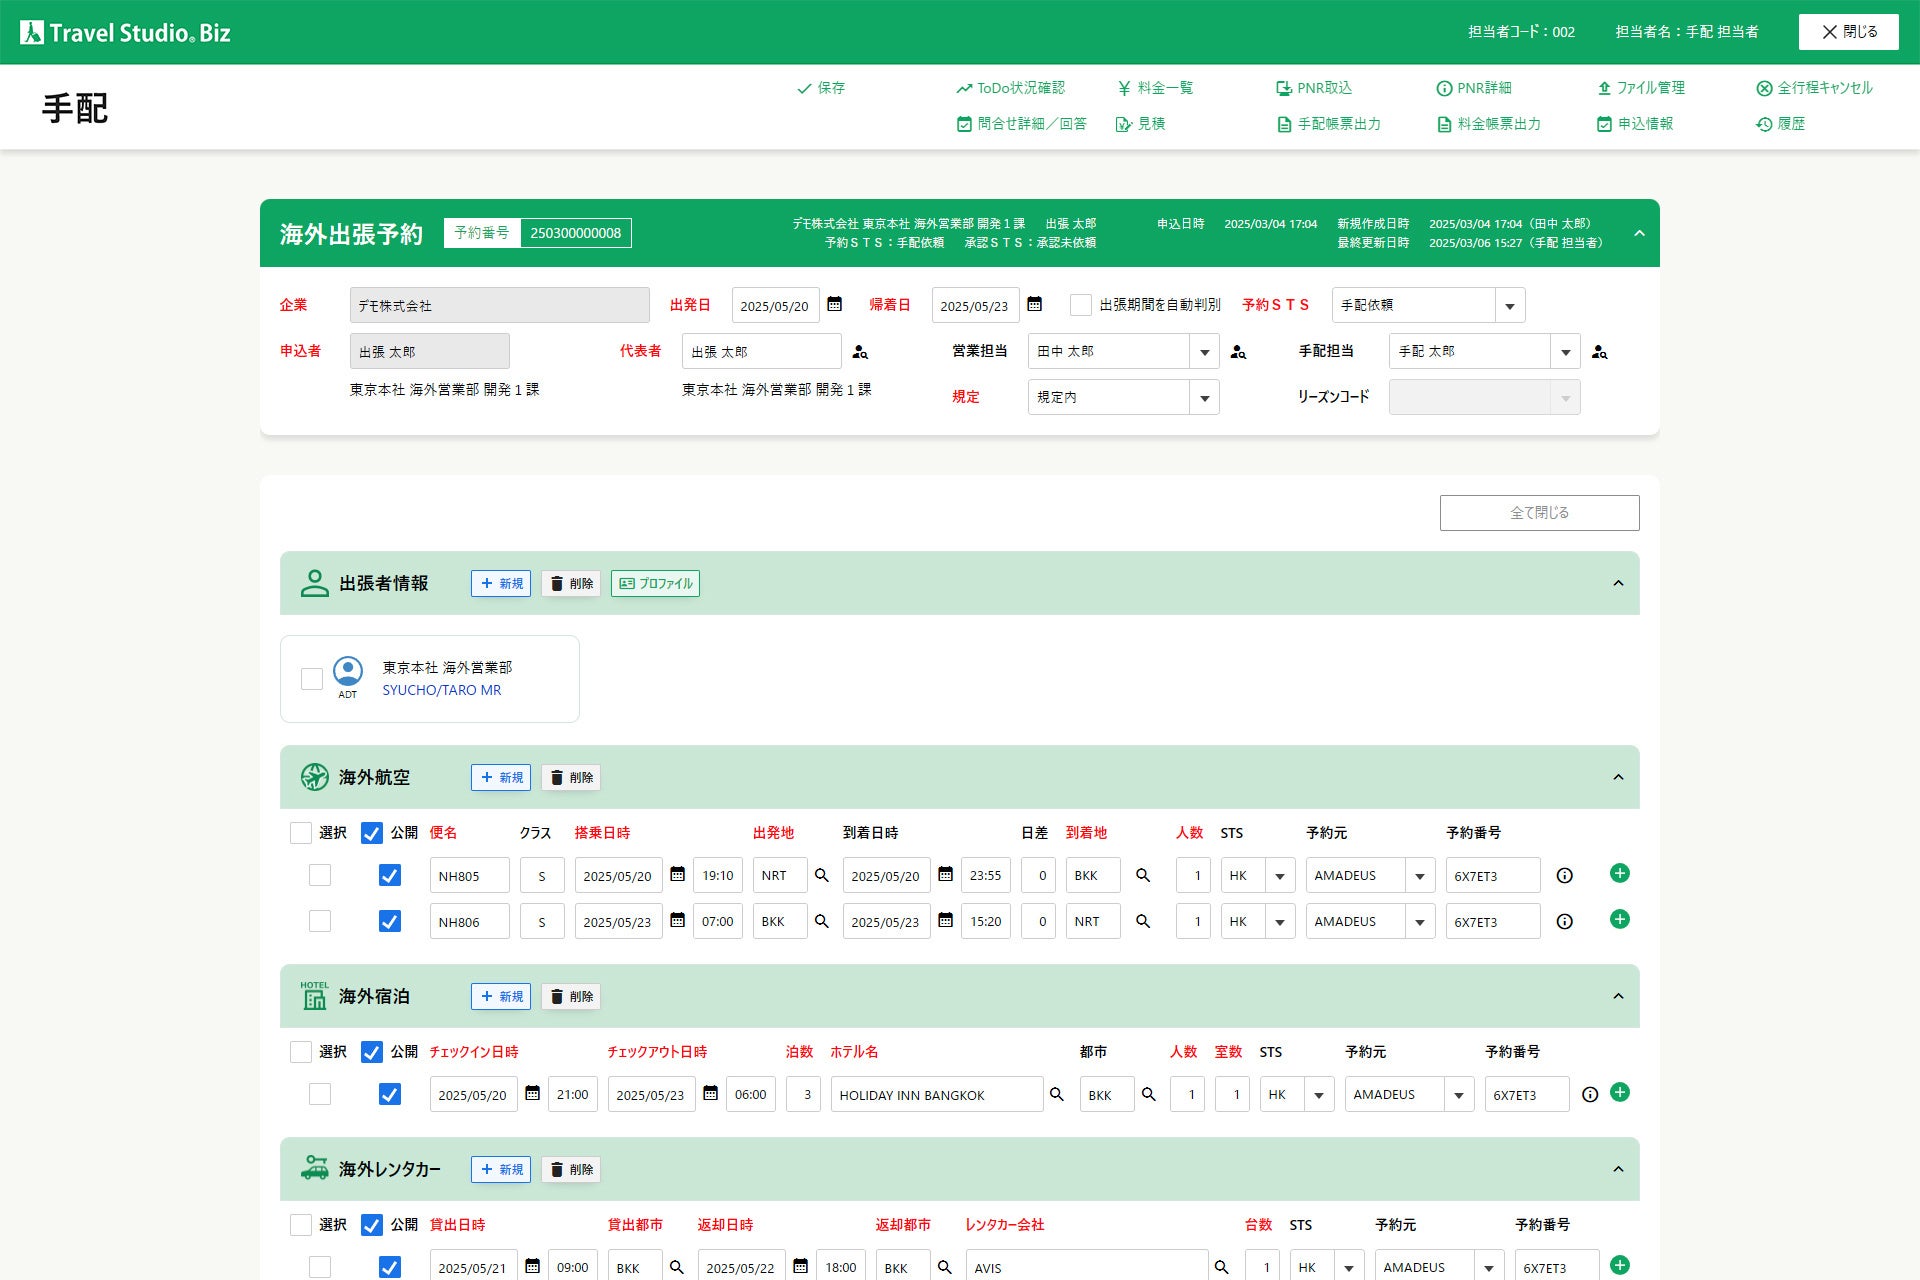
Task: Add row with green plus on NH805
Action: click(x=1620, y=873)
